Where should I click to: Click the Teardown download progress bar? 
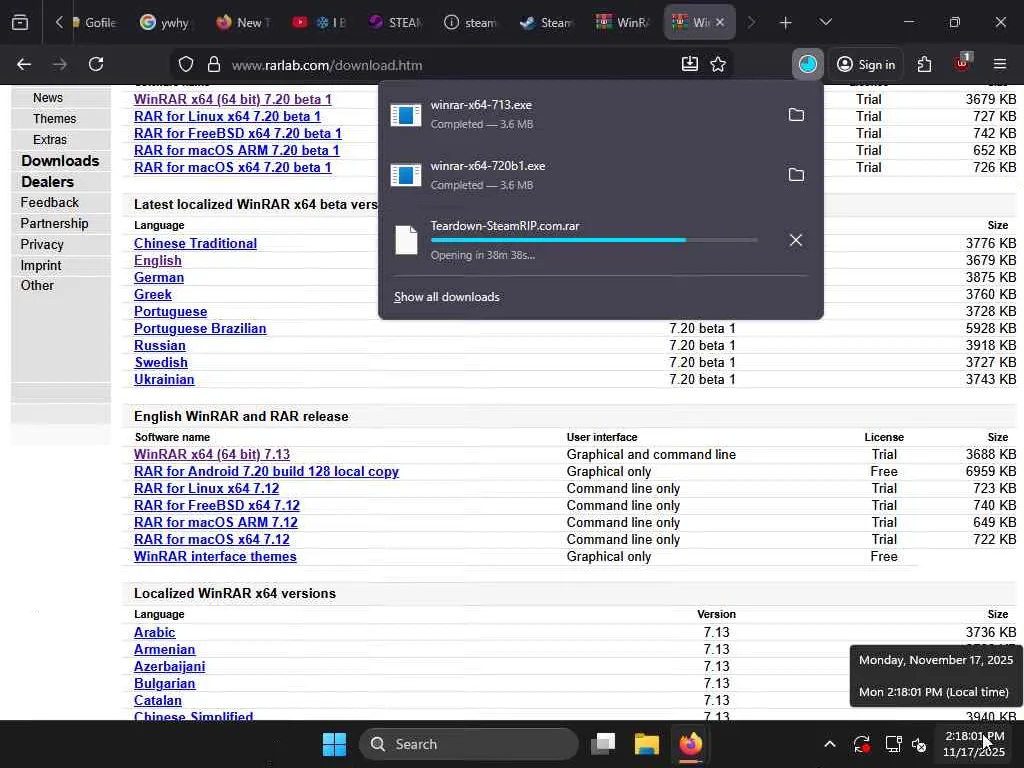[594, 240]
